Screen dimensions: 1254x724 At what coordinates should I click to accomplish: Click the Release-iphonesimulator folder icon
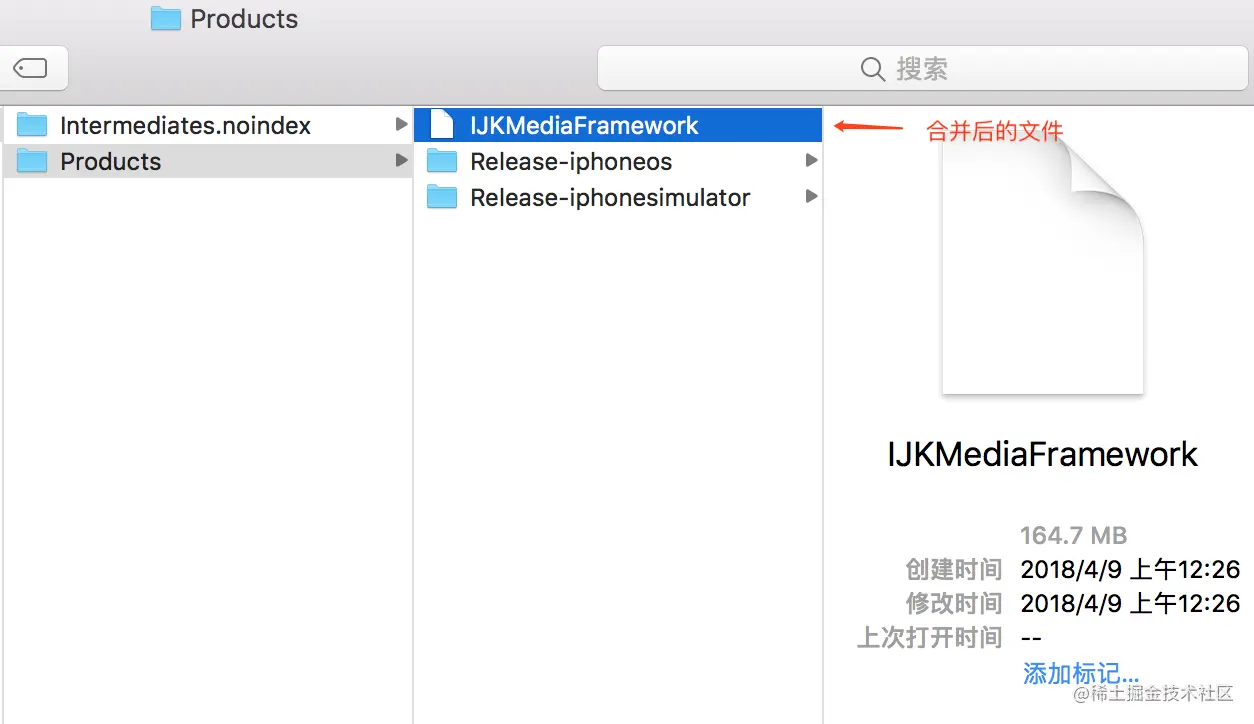pyautogui.click(x=441, y=197)
